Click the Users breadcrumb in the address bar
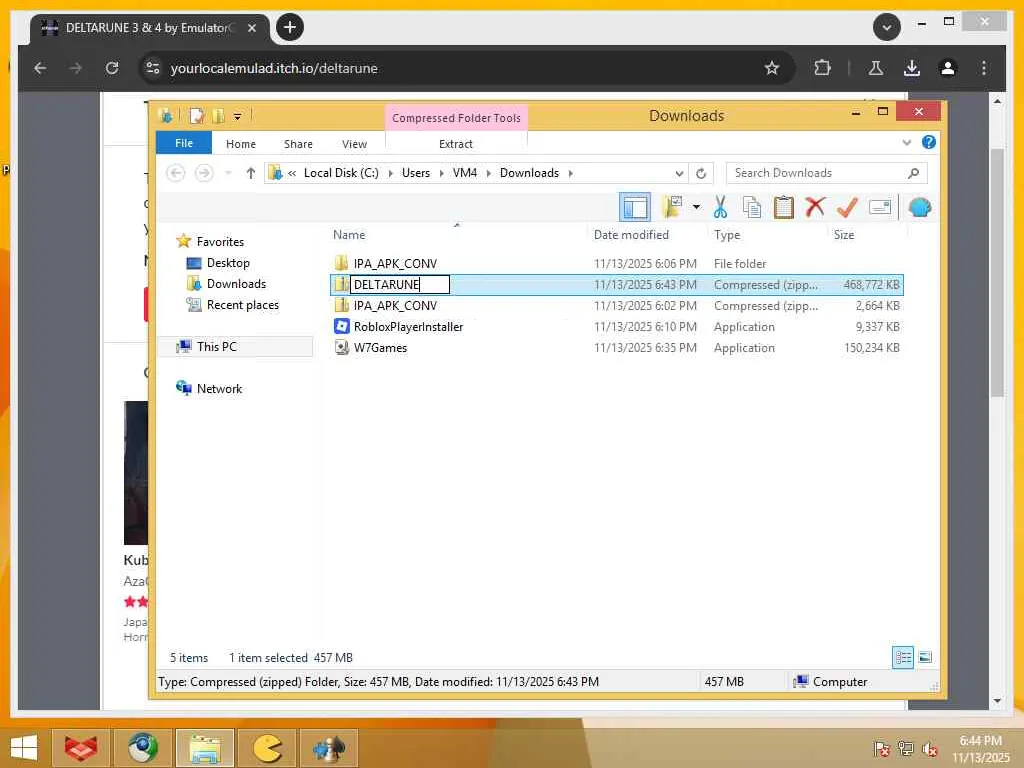The image size is (1024, 768). pos(415,173)
